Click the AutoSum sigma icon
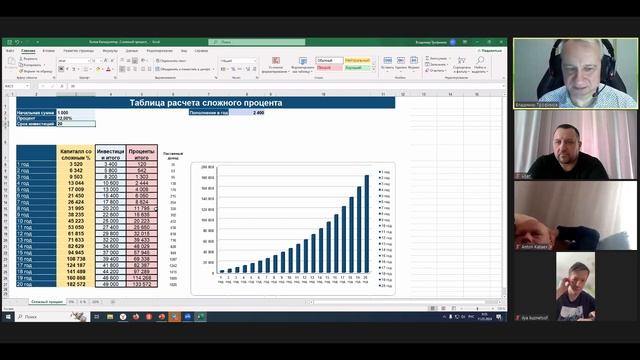Image resolution: width=640 pixels, height=360 pixels. [427, 58]
